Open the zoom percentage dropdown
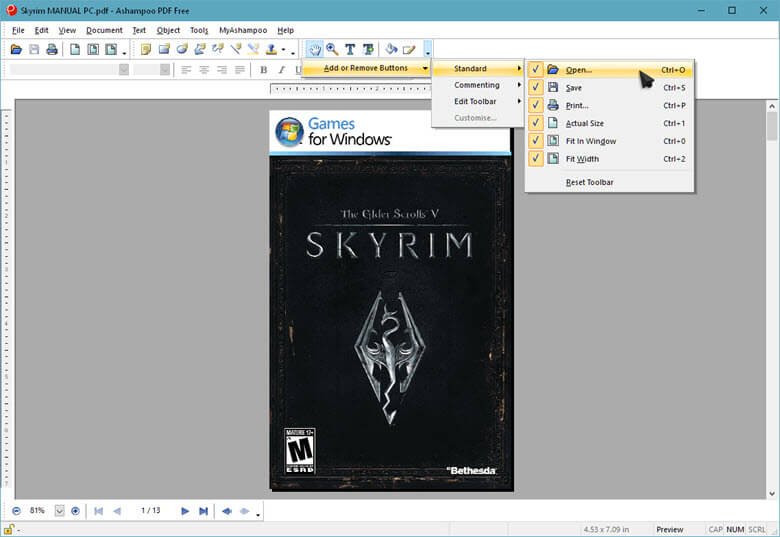 pyautogui.click(x=60, y=511)
